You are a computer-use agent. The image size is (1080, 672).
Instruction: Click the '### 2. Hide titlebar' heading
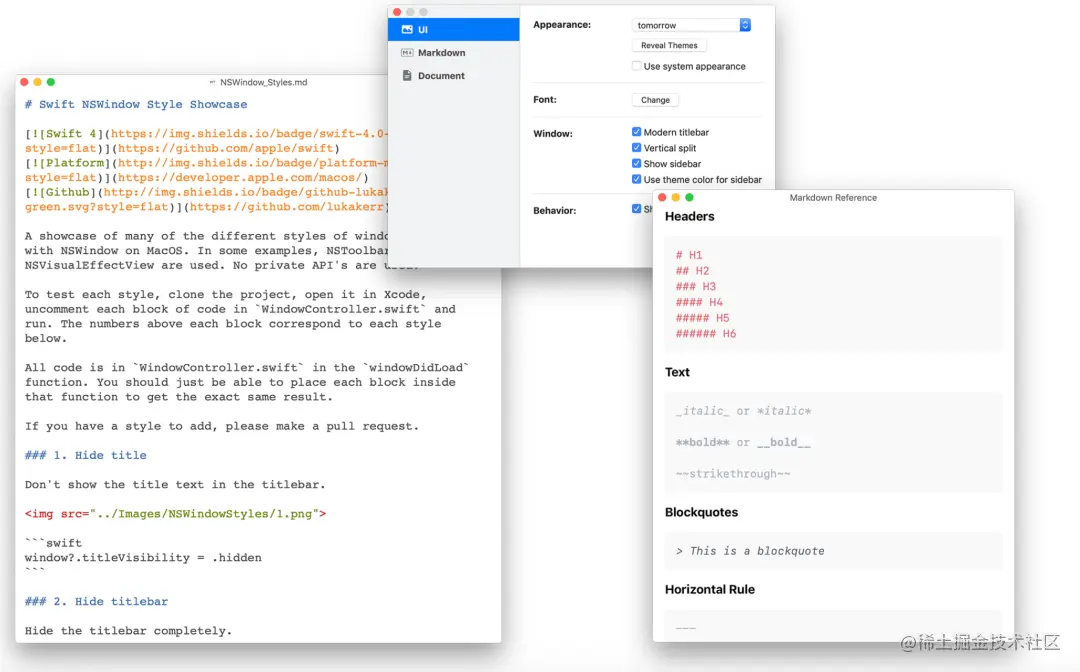(x=96, y=601)
